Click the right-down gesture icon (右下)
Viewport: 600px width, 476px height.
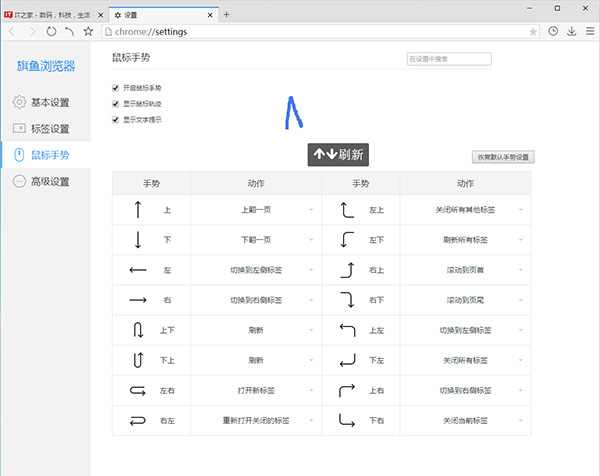347,300
